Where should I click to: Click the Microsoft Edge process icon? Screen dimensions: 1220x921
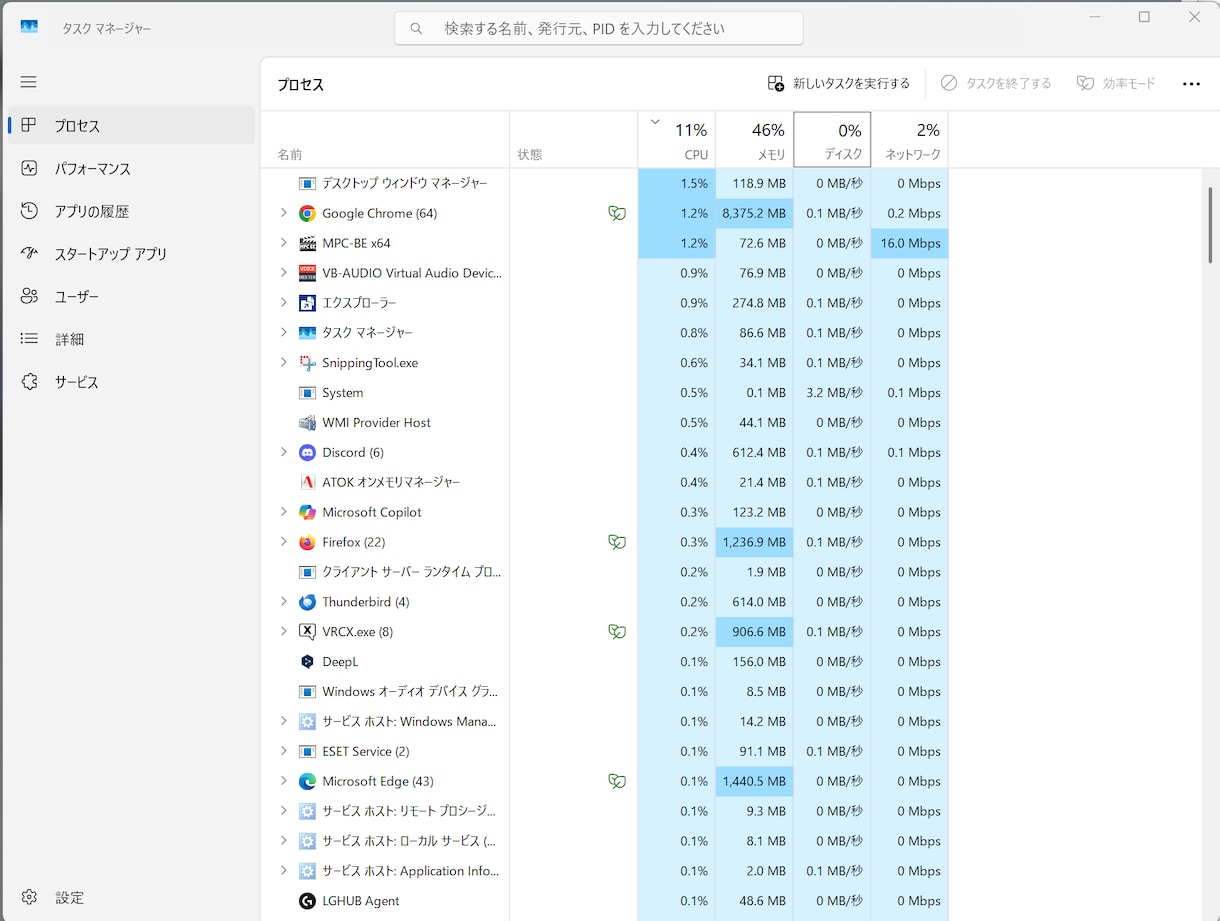(x=307, y=781)
